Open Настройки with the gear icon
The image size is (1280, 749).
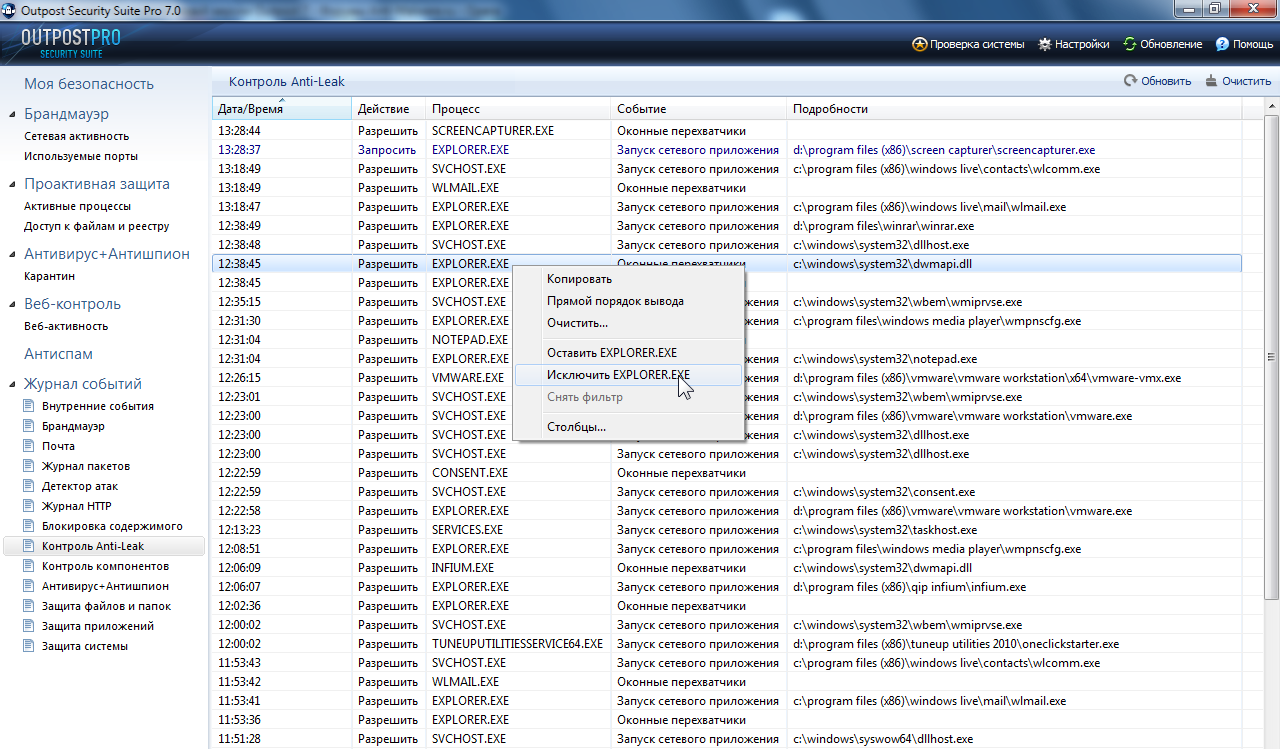(x=1073, y=44)
